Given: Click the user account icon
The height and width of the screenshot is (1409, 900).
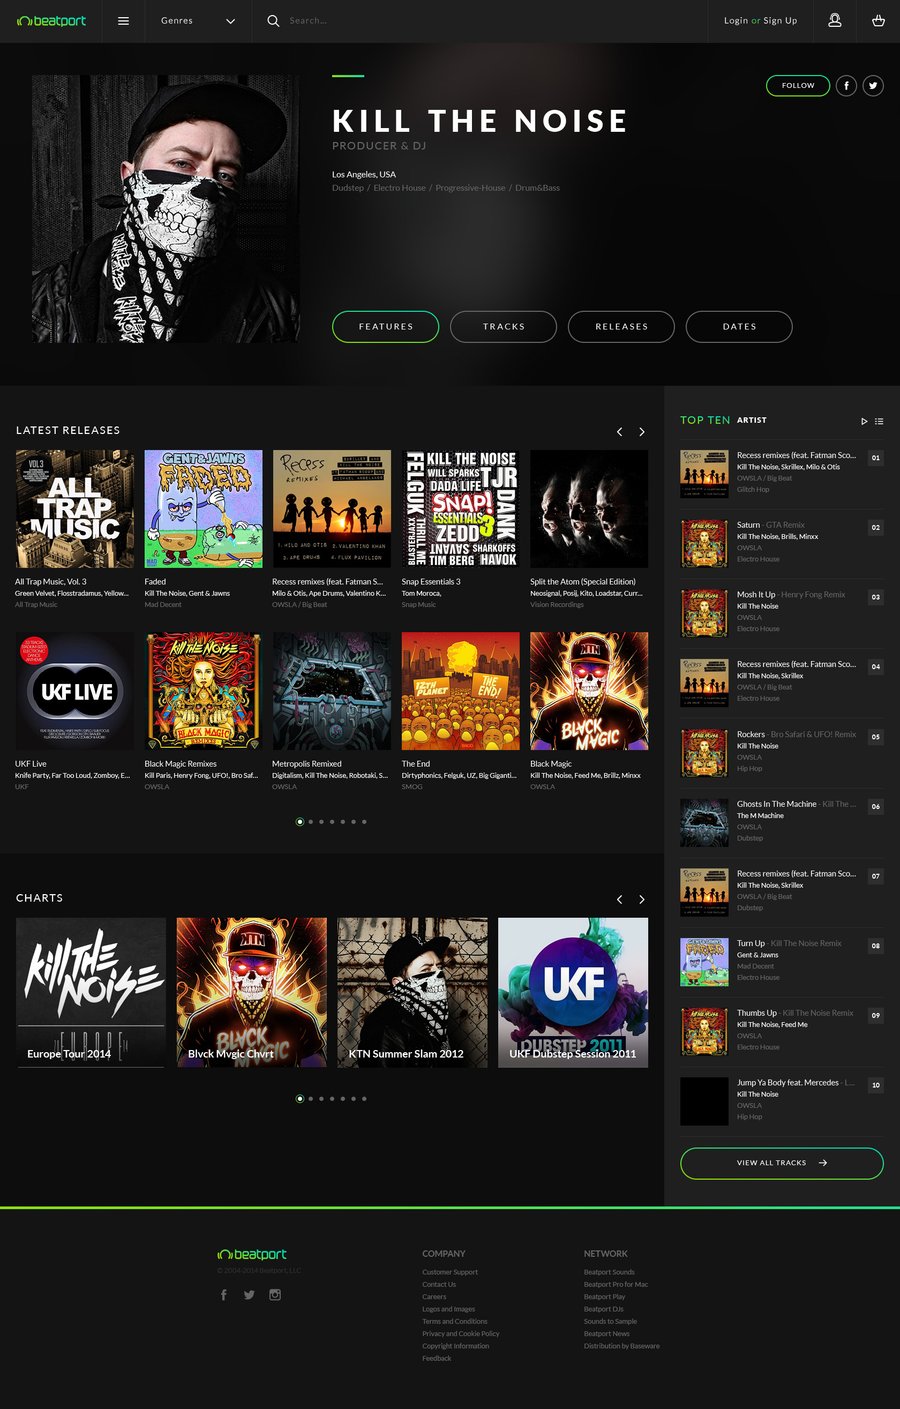Looking at the screenshot, I should (x=834, y=21).
